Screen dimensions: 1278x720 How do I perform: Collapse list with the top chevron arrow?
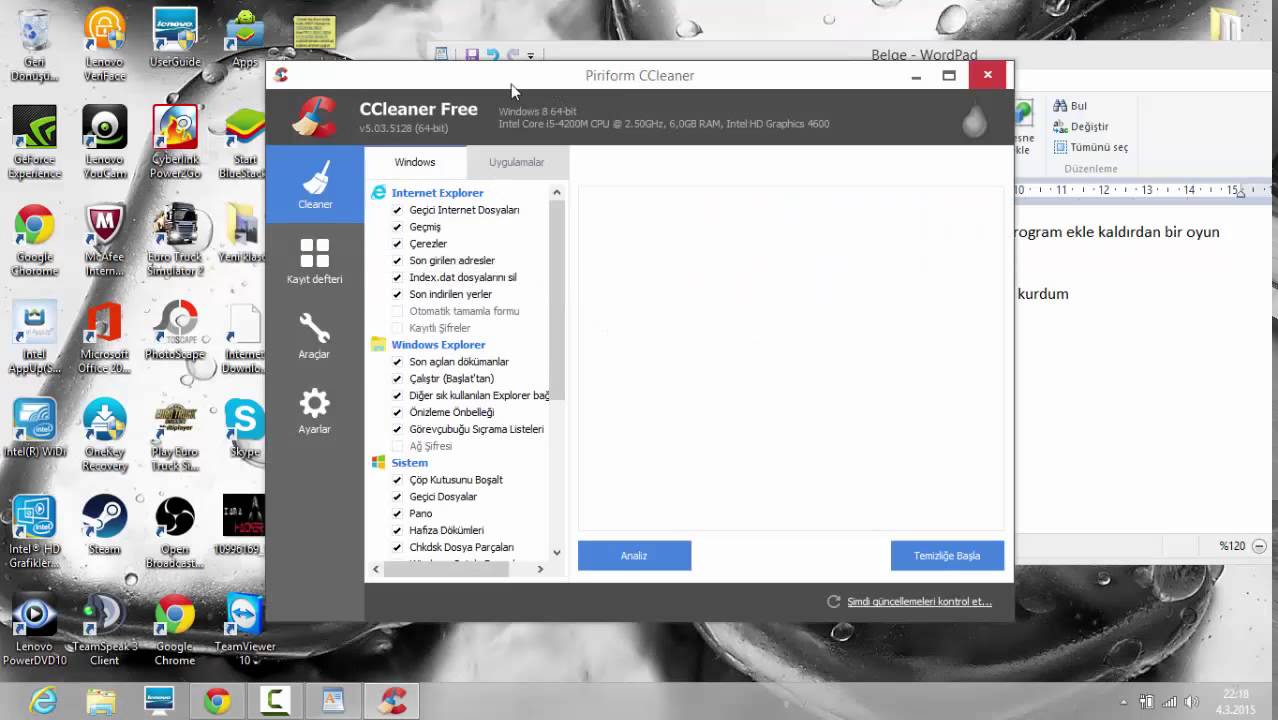click(557, 193)
